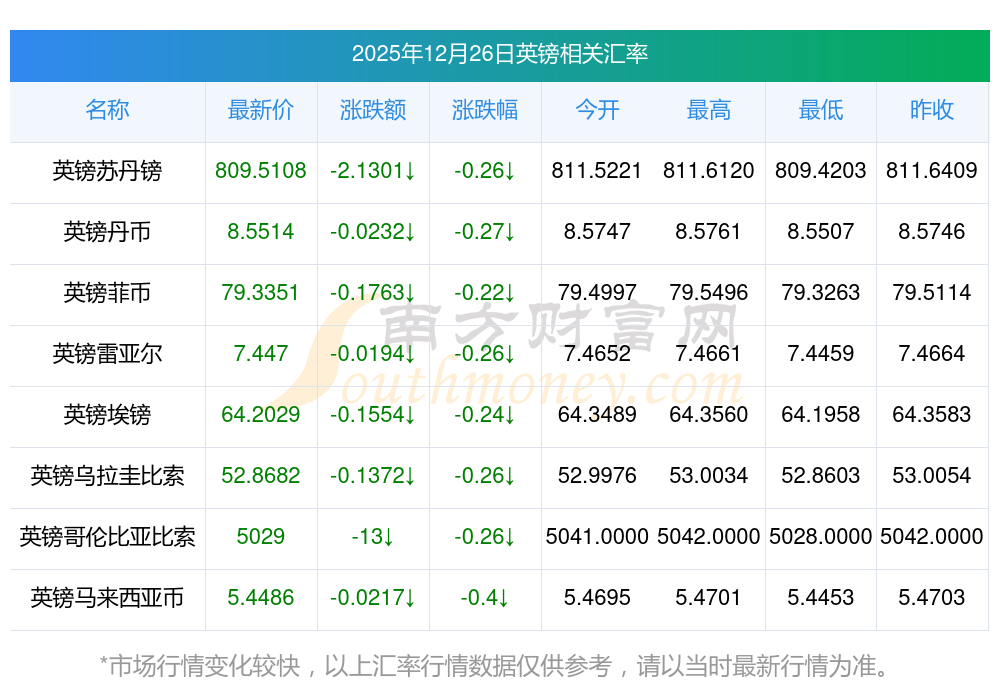
Task: Click low value 79.3263
Action: (x=821, y=292)
